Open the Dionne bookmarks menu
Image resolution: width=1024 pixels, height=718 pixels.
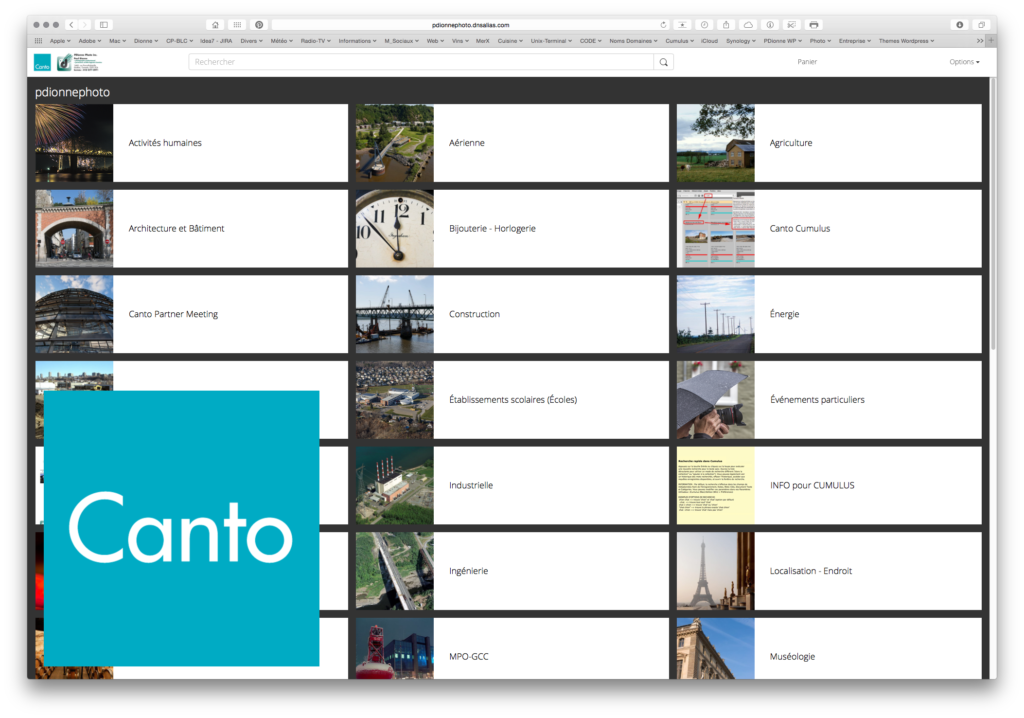pos(146,41)
